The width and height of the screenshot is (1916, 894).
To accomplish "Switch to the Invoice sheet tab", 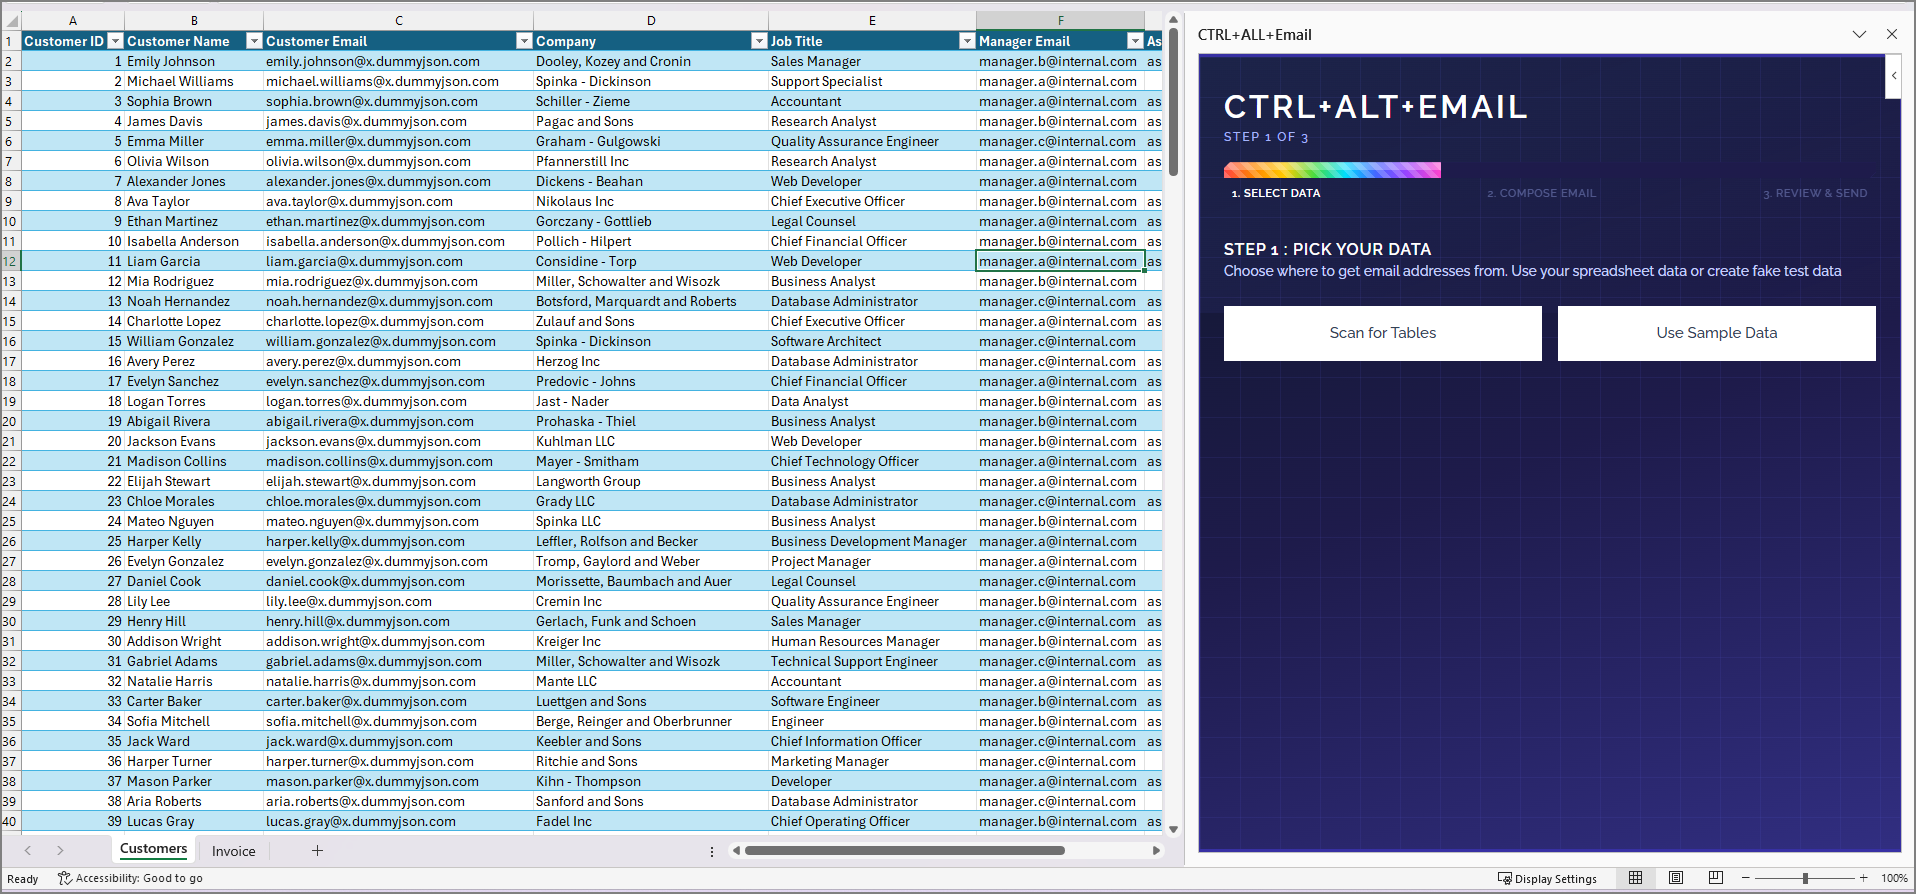I will click(234, 851).
